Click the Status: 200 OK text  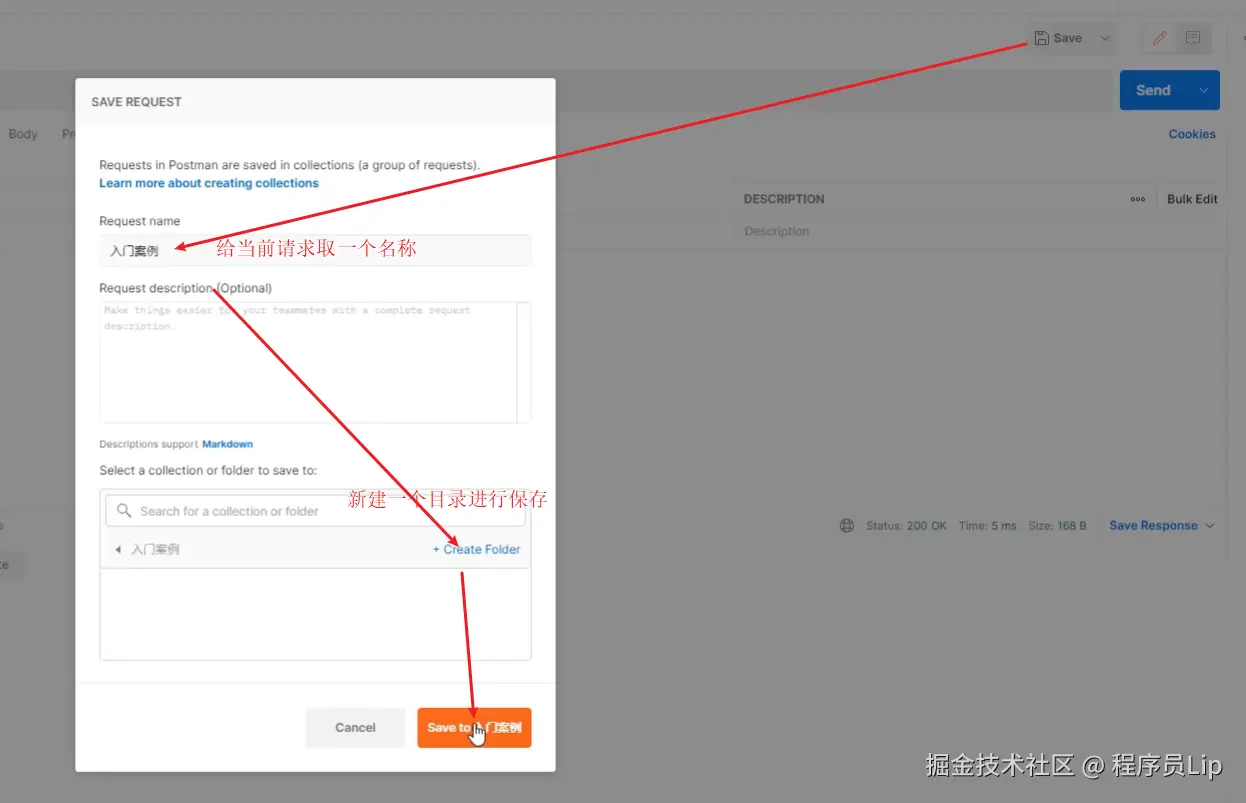click(x=906, y=525)
